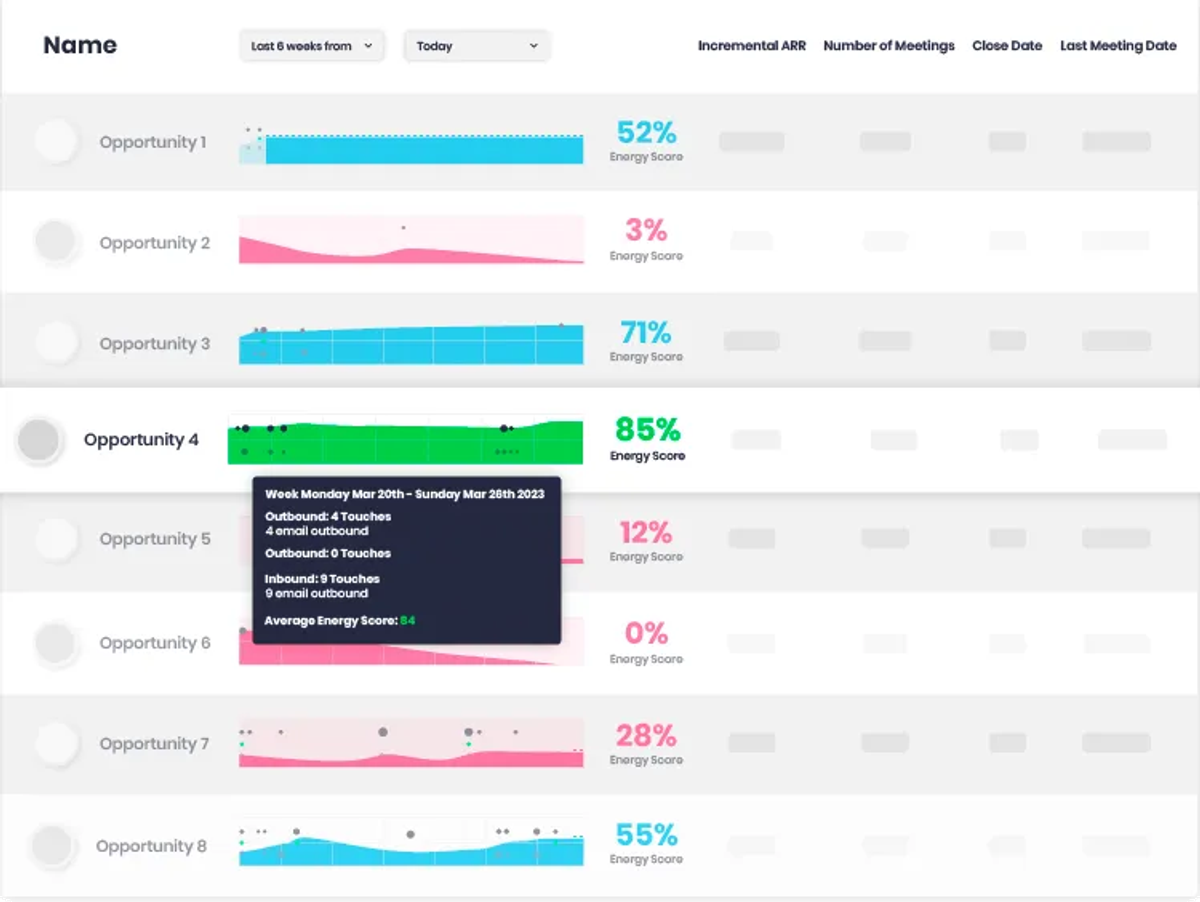Screen dimensions: 1200x902
Task: Click the 12% energy score
Action: tap(646, 532)
